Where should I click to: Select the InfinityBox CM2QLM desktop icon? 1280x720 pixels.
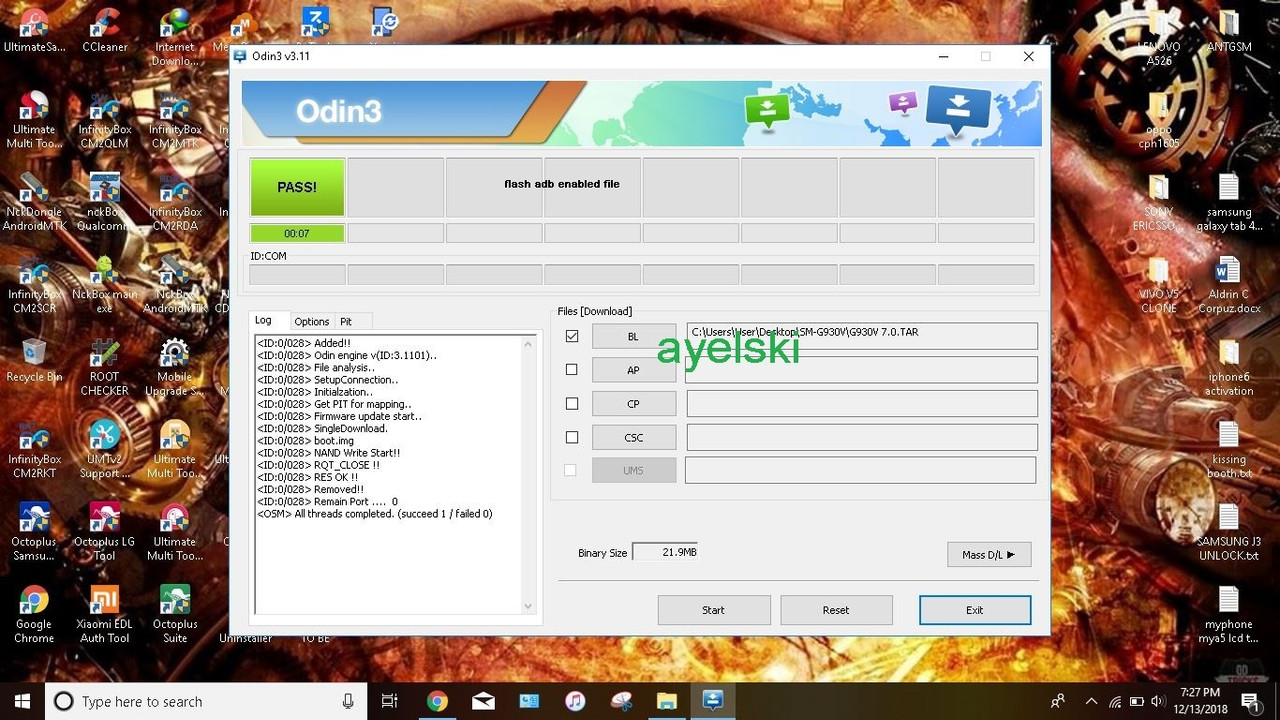105,120
